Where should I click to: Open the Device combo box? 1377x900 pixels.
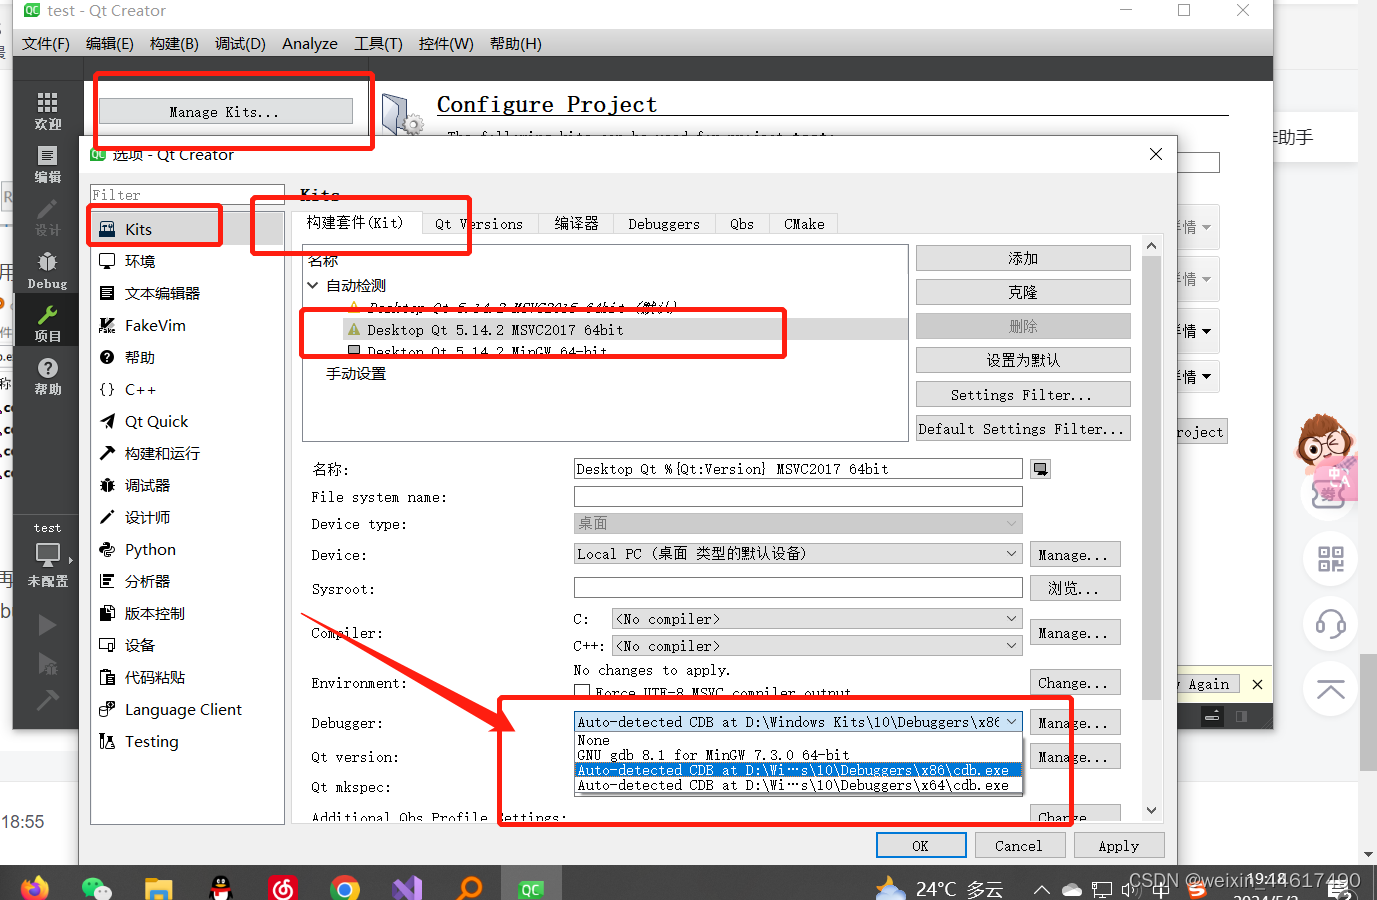pos(798,554)
